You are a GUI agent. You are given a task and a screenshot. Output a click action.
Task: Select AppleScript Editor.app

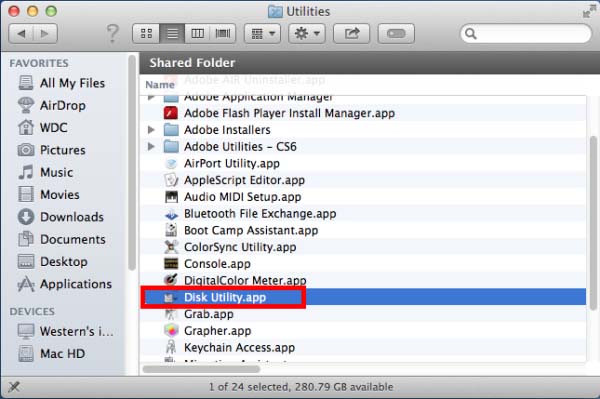click(363, 180)
